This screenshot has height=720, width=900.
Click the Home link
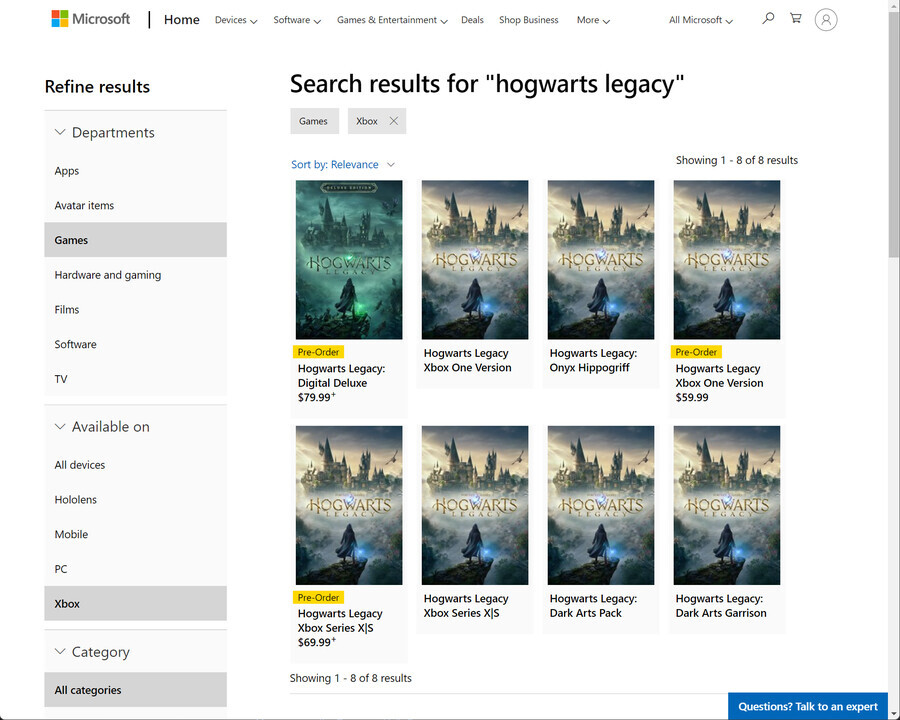tap(181, 20)
